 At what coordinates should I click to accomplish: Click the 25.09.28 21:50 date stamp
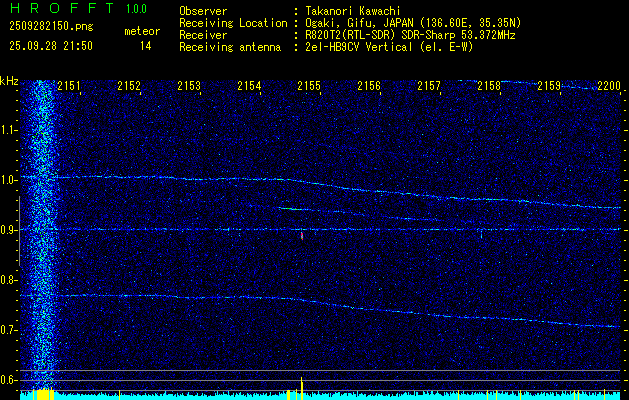point(50,46)
